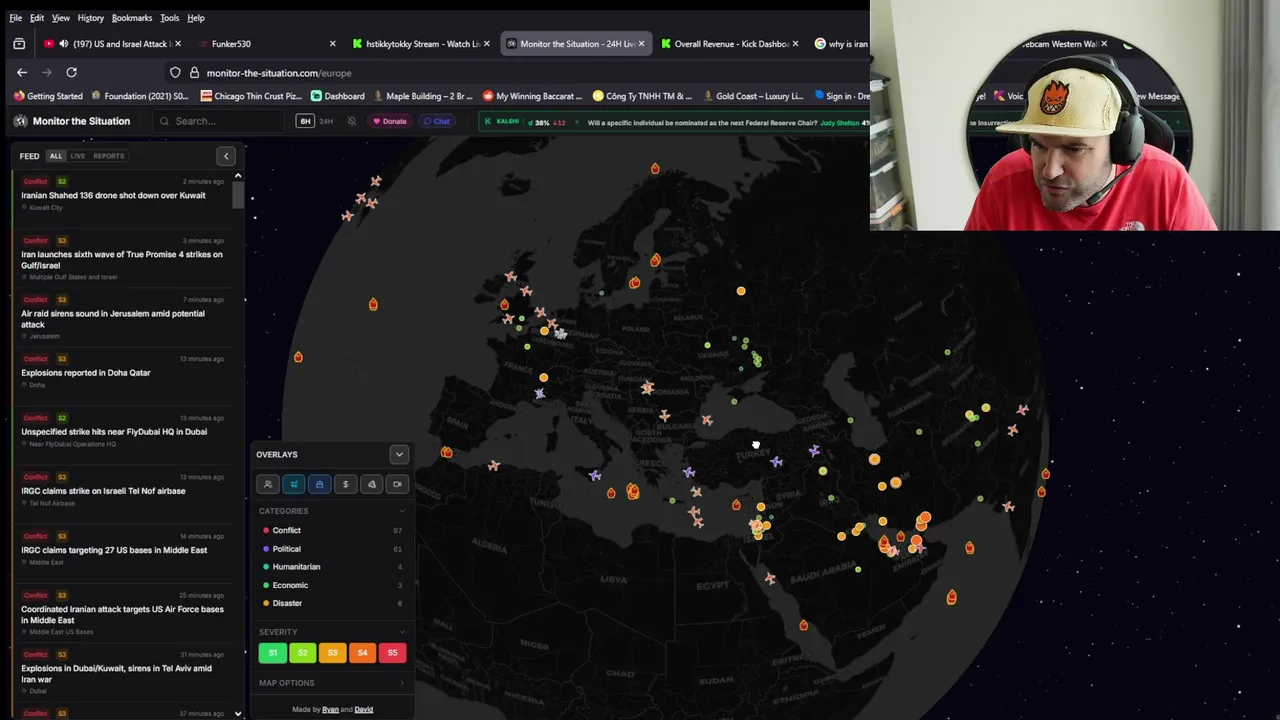This screenshot has width=1280, height=720.
Task: Collapse the feed panel with chevron
Action: click(226, 156)
